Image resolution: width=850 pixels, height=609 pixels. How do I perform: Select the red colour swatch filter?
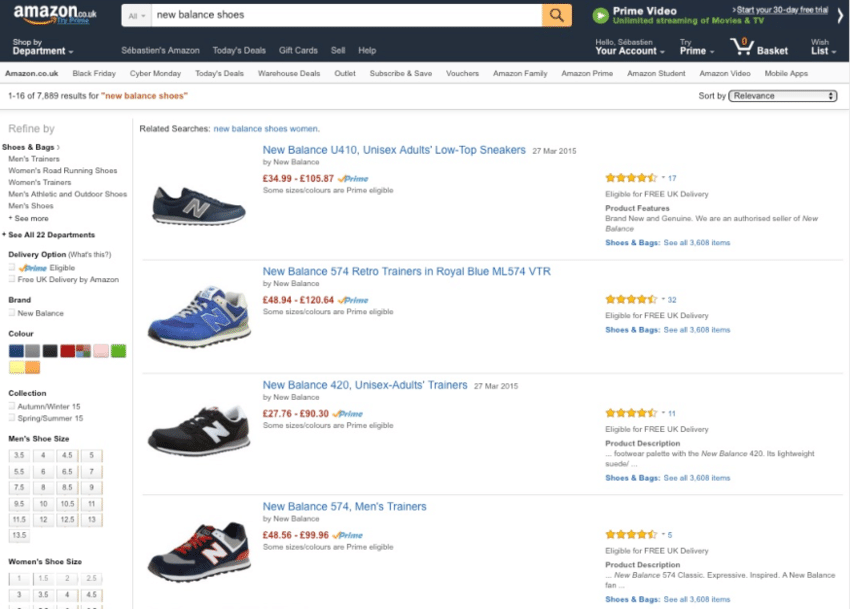click(67, 350)
